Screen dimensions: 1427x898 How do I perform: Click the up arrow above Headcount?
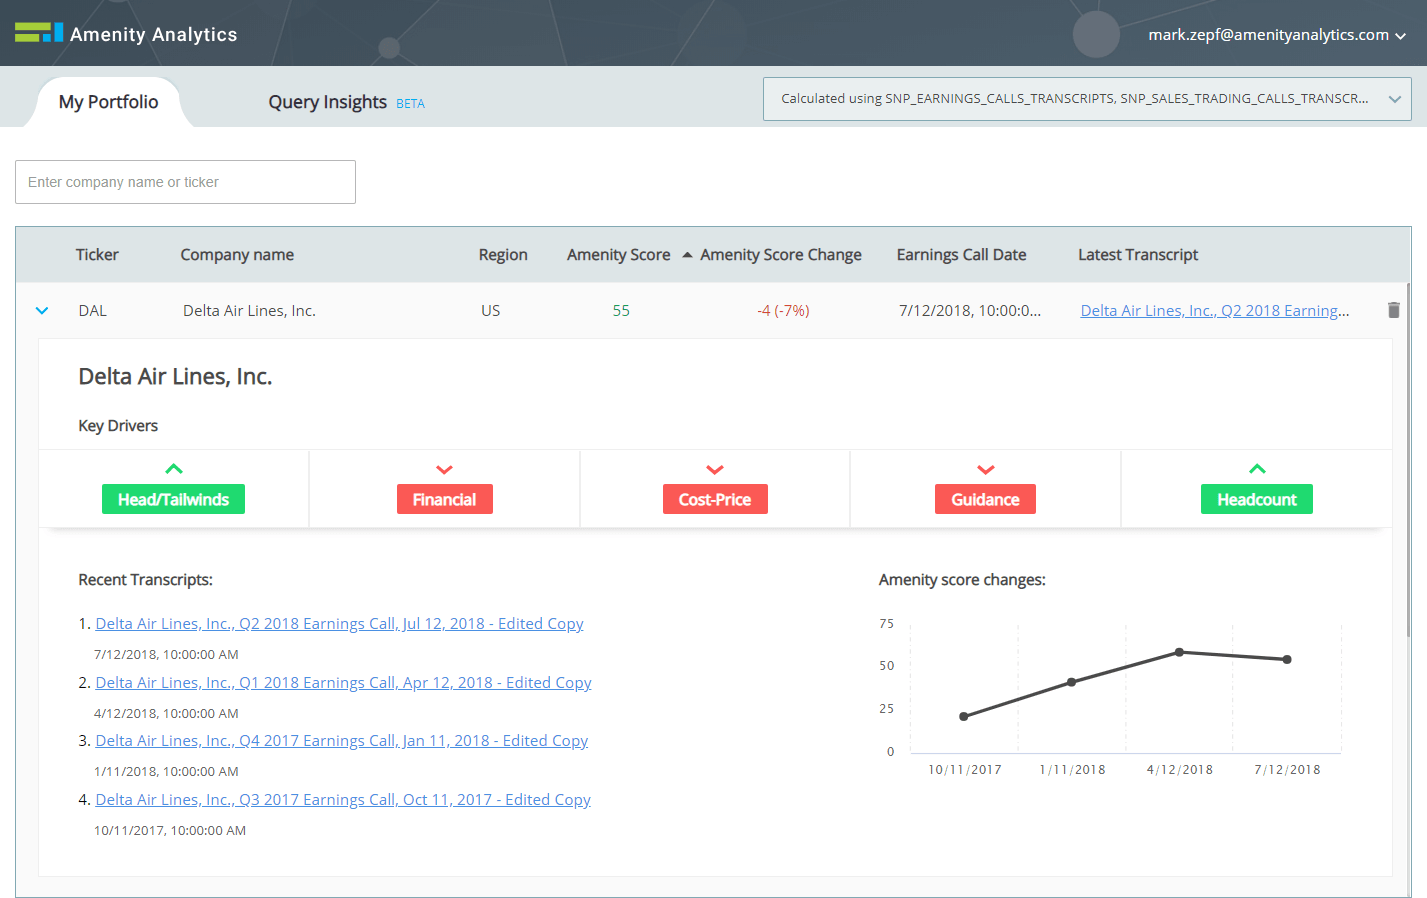[x=1257, y=468]
